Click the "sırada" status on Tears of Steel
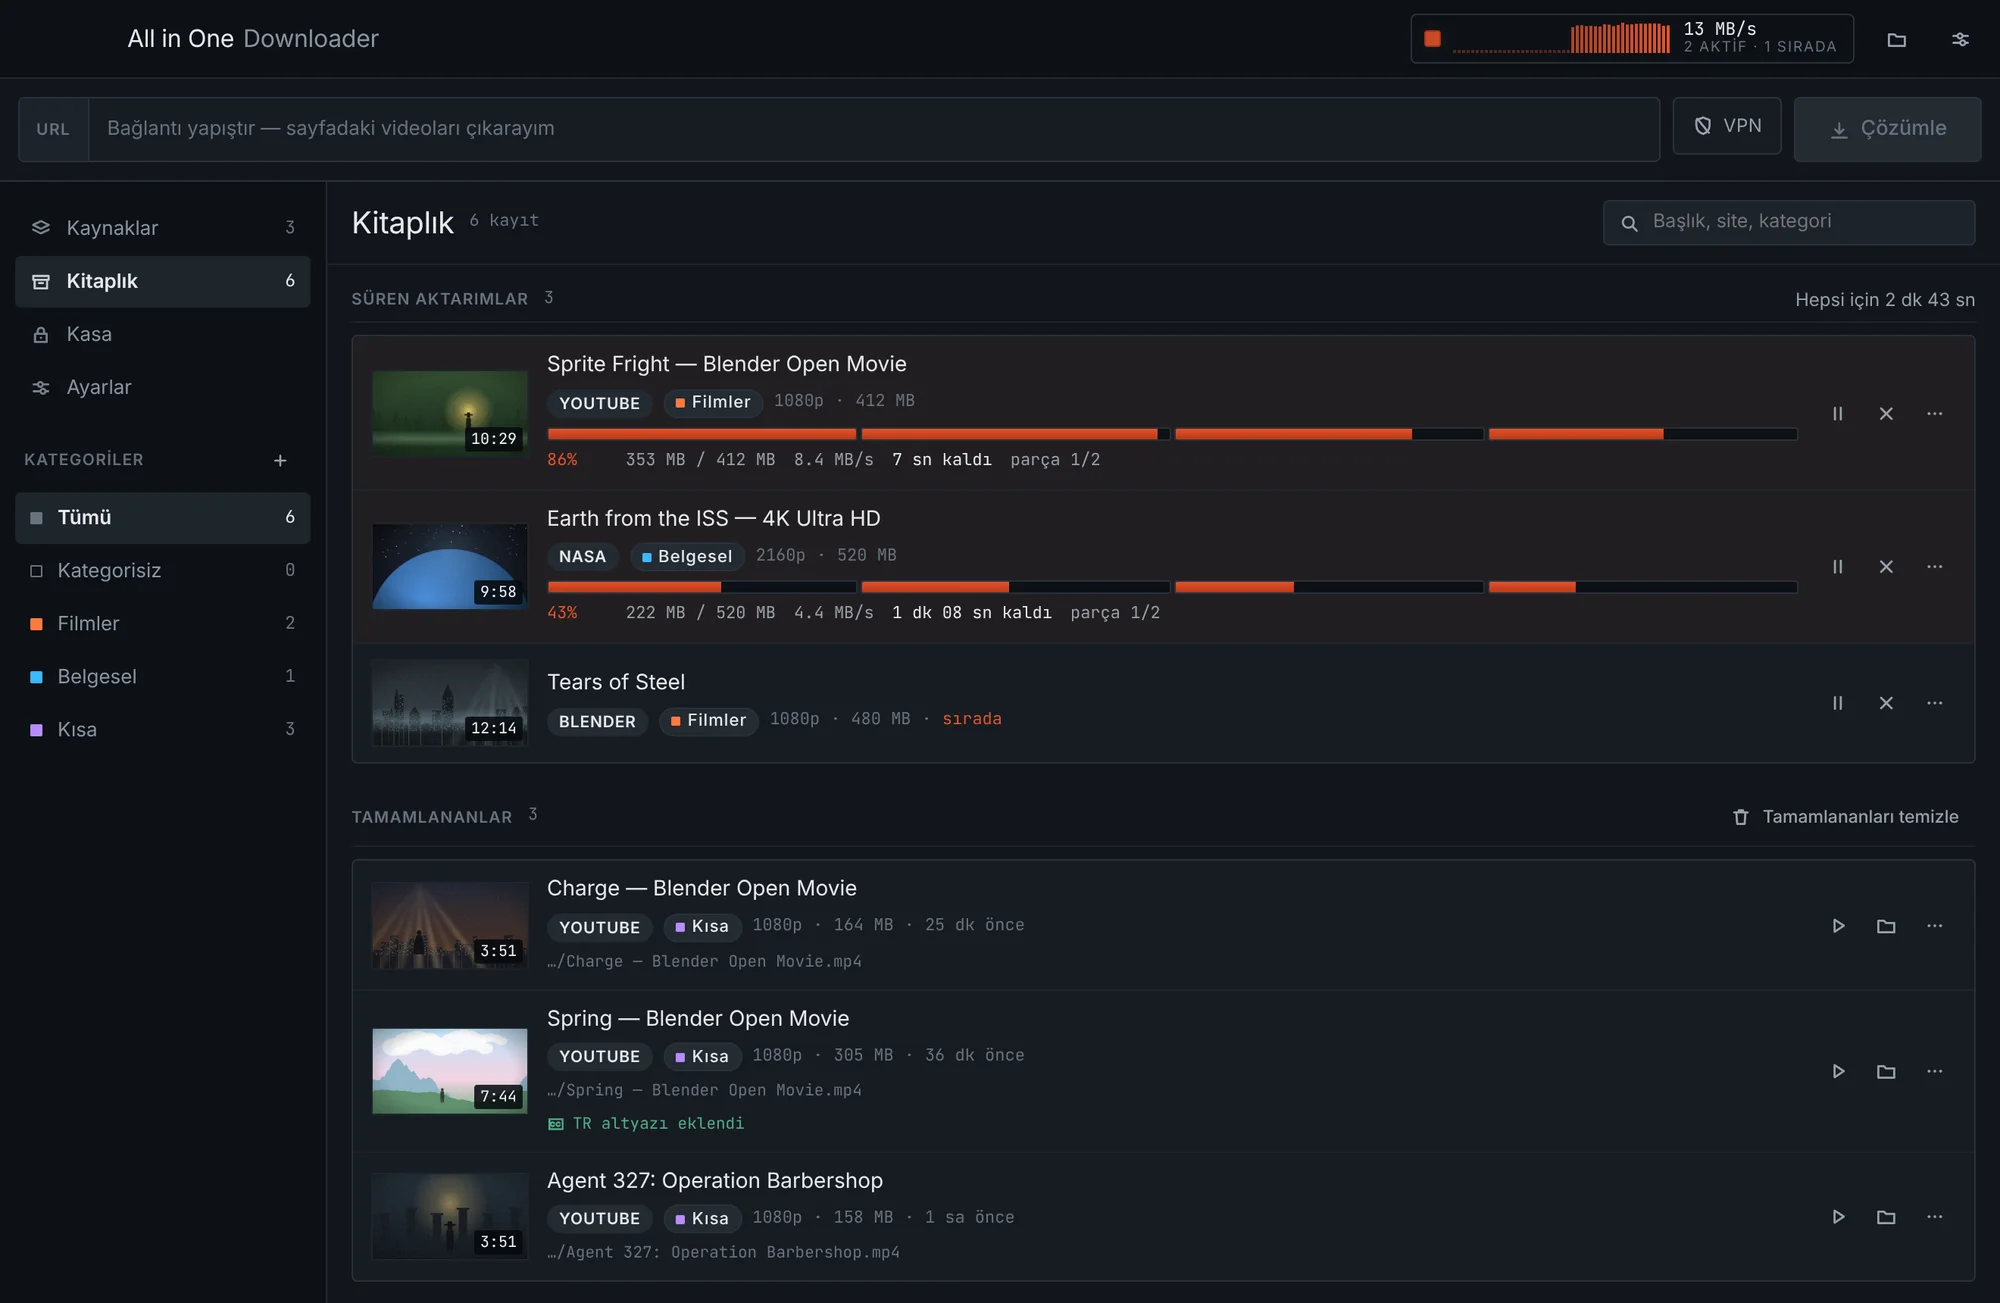Image resolution: width=2000 pixels, height=1303 pixels. click(971, 719)
